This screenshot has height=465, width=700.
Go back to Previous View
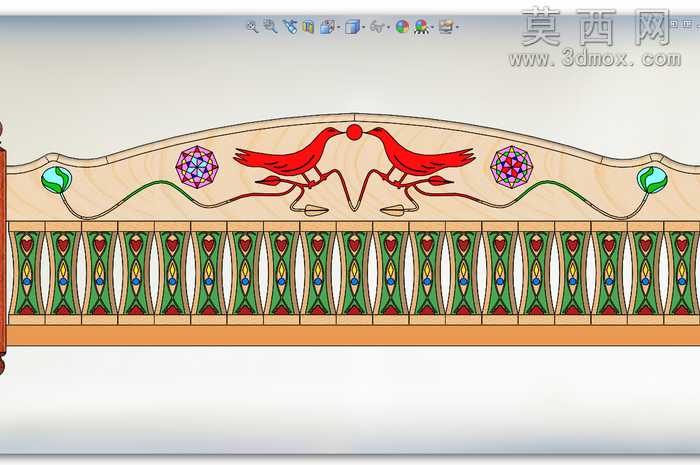click(x=290, y=27)
